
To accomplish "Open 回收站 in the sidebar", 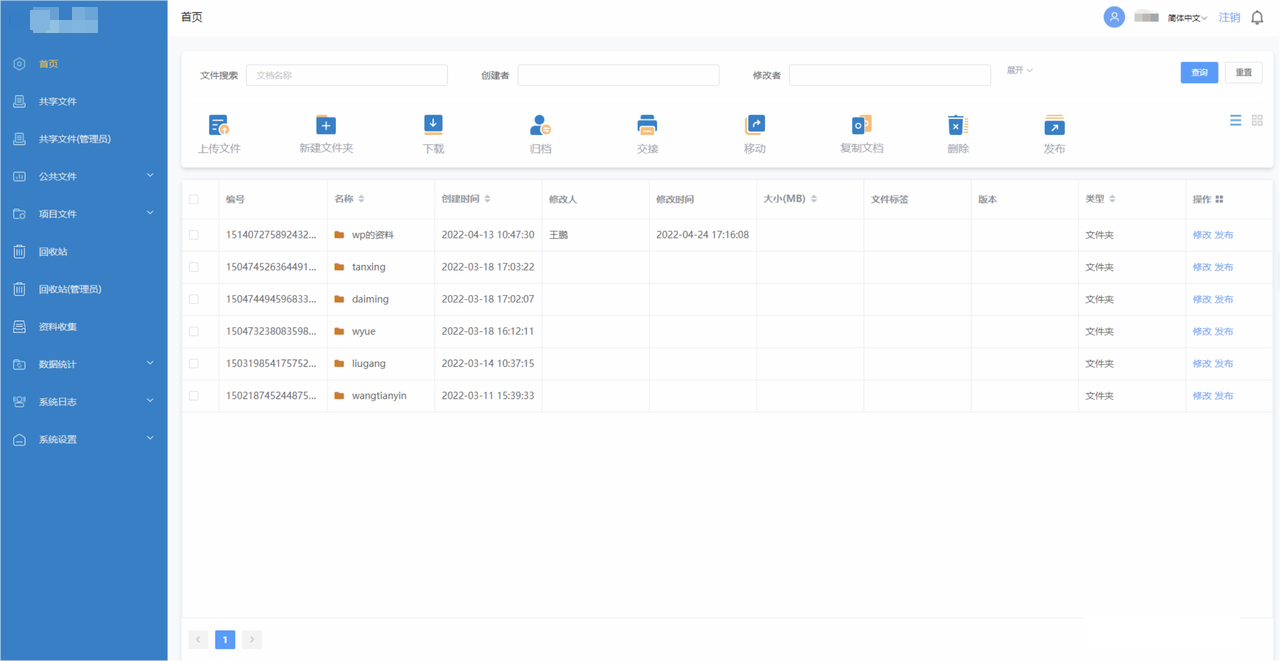I will click(53, 251).
